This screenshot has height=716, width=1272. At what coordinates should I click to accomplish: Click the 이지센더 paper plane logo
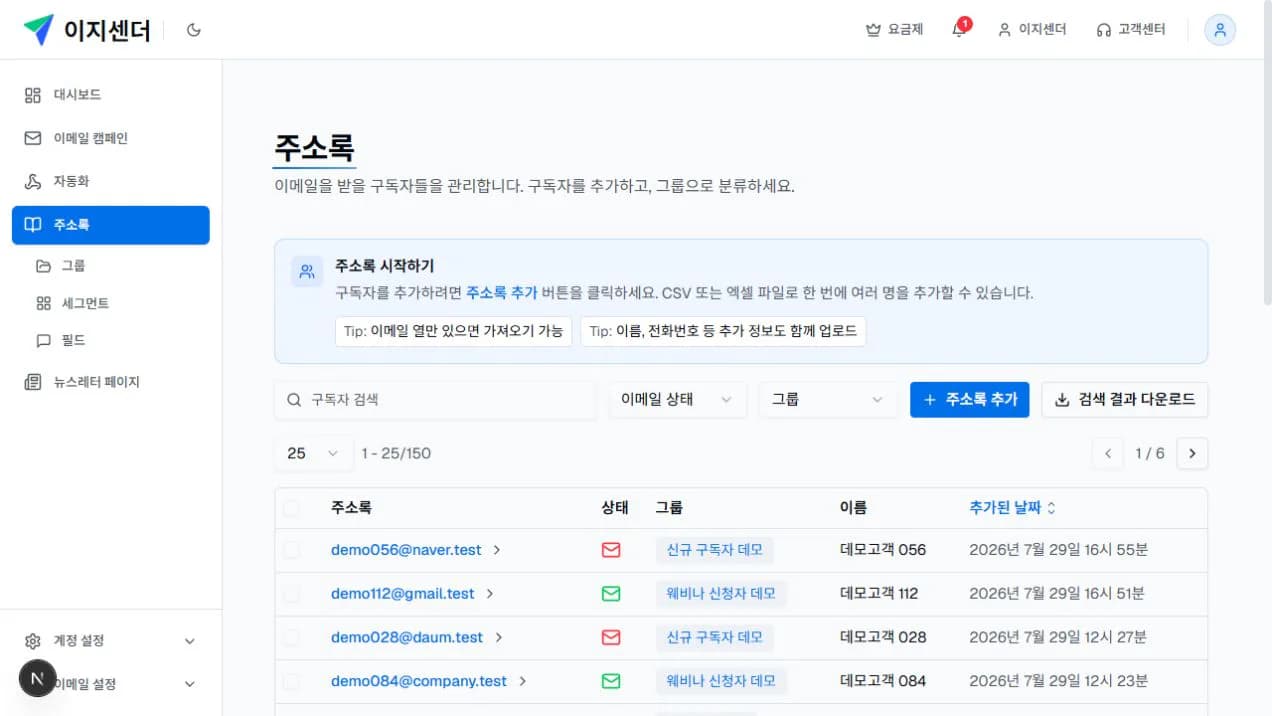point(39,30)
